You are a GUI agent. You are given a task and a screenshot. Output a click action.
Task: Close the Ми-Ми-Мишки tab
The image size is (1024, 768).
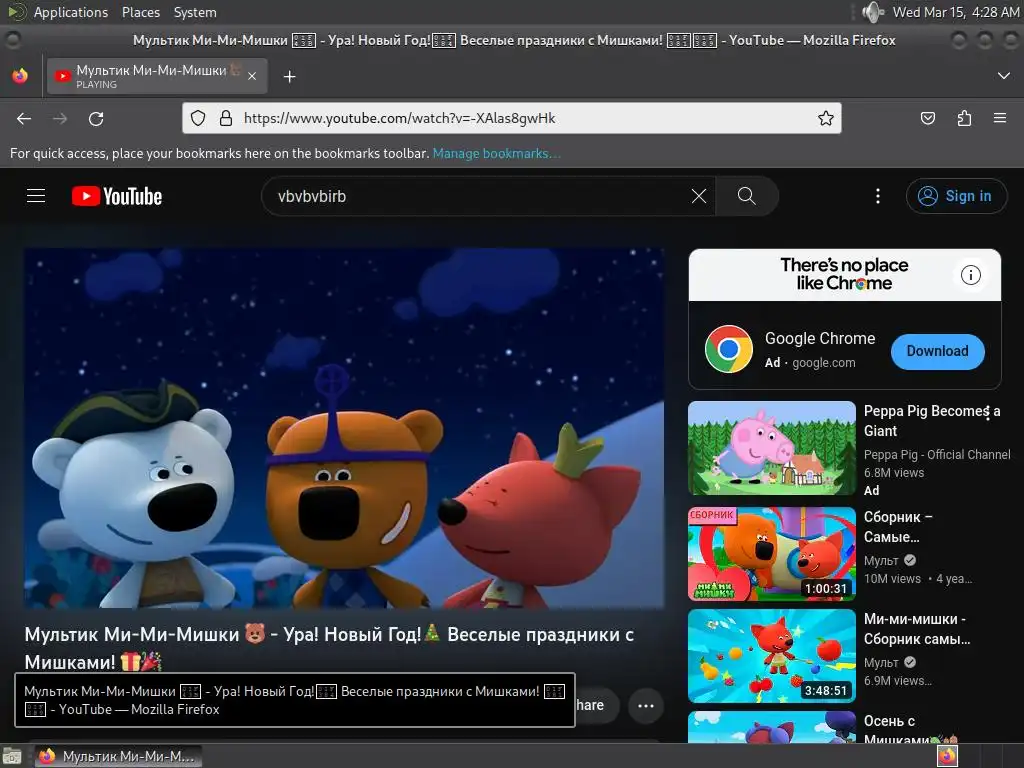click(252, 76)
